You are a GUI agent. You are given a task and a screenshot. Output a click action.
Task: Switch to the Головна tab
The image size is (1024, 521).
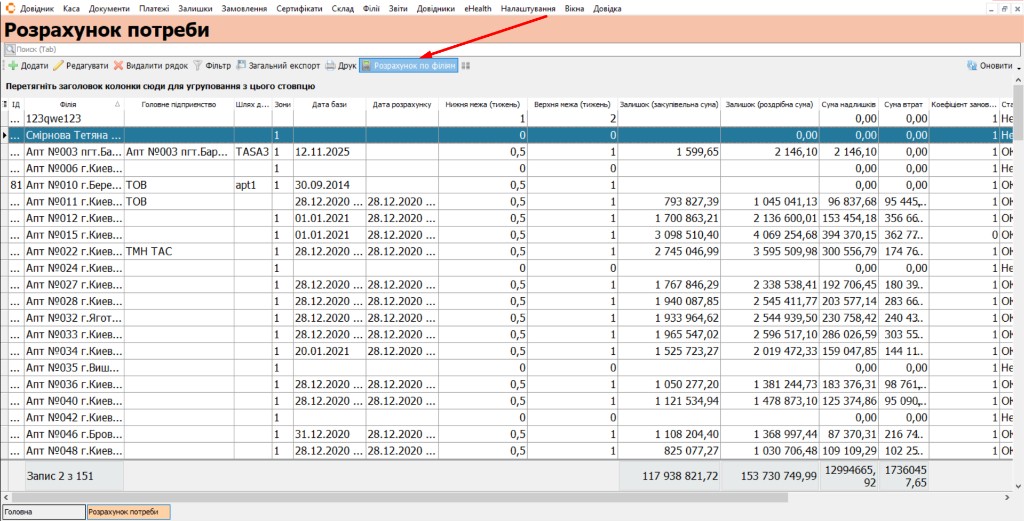click(x=44, y=513)
